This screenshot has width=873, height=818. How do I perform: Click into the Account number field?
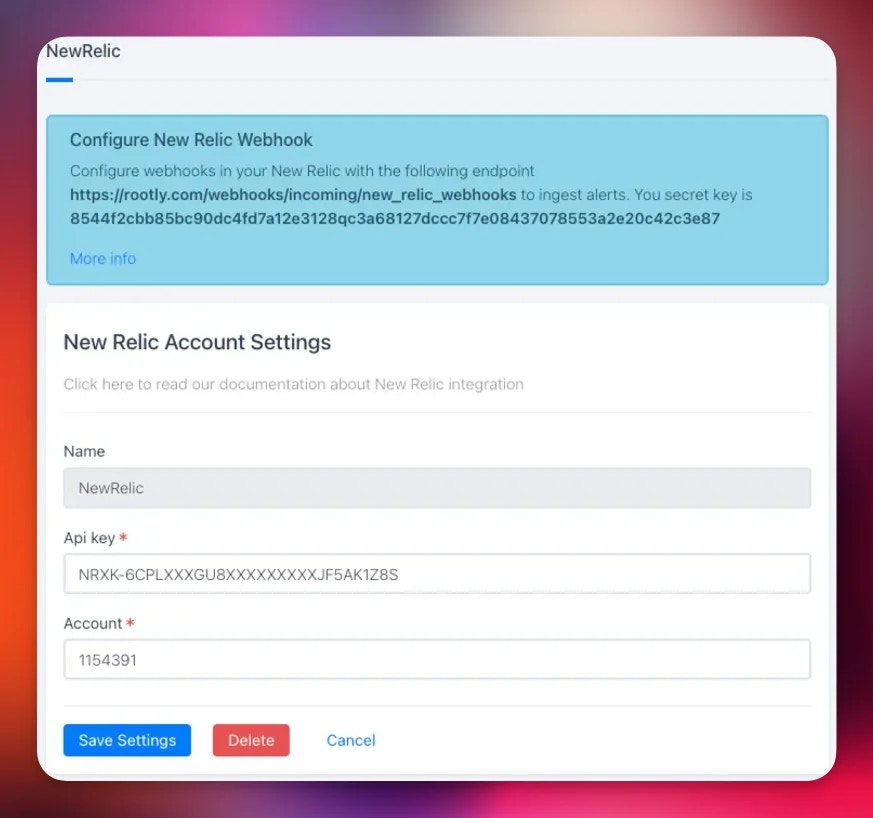437,659
